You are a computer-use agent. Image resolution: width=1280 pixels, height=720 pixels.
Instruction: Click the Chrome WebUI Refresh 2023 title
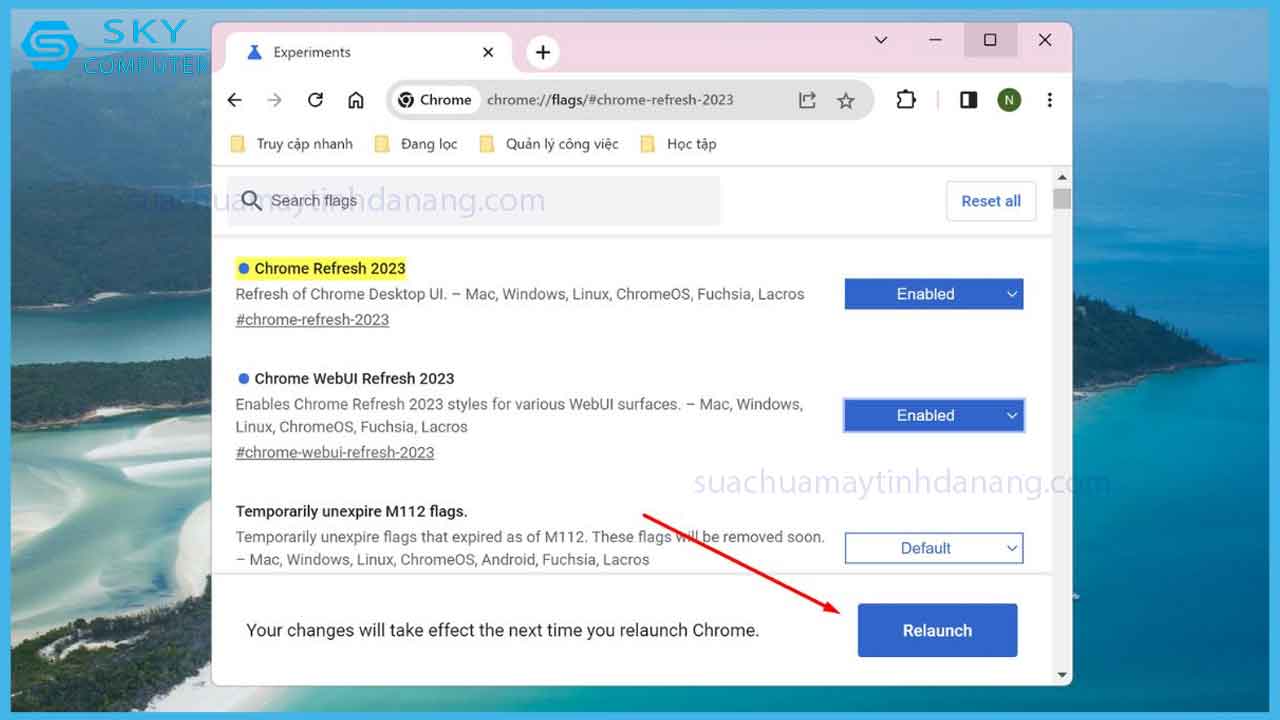point(354,378)
